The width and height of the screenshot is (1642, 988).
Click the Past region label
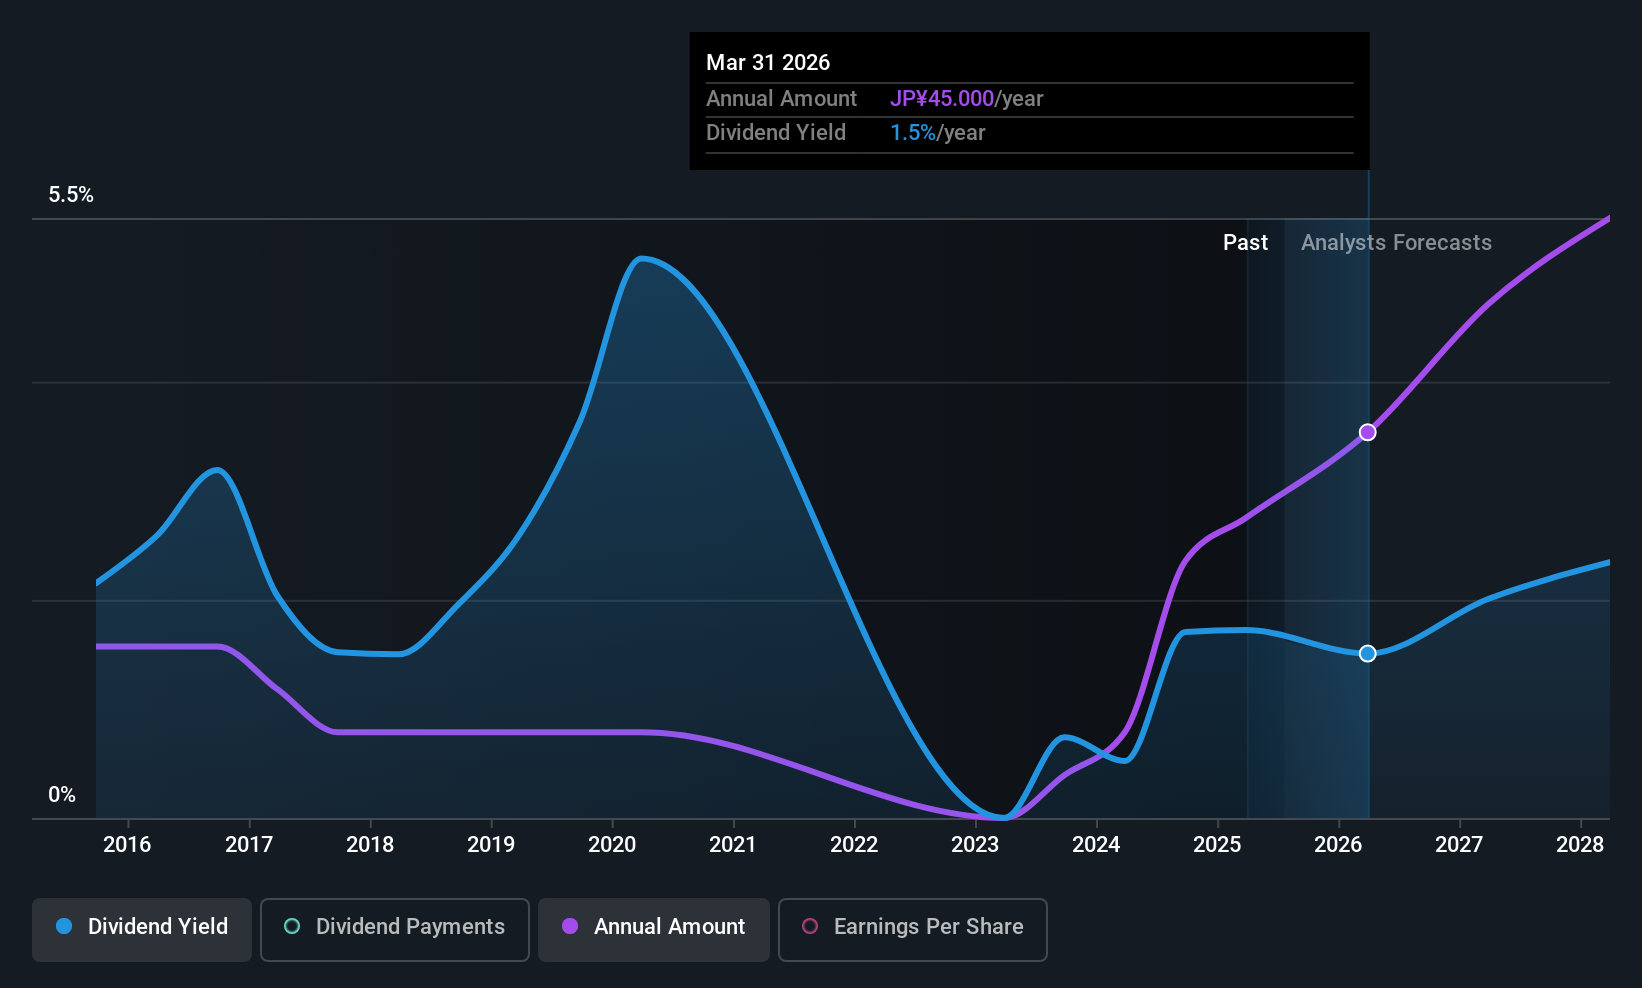coord(1245,243)
